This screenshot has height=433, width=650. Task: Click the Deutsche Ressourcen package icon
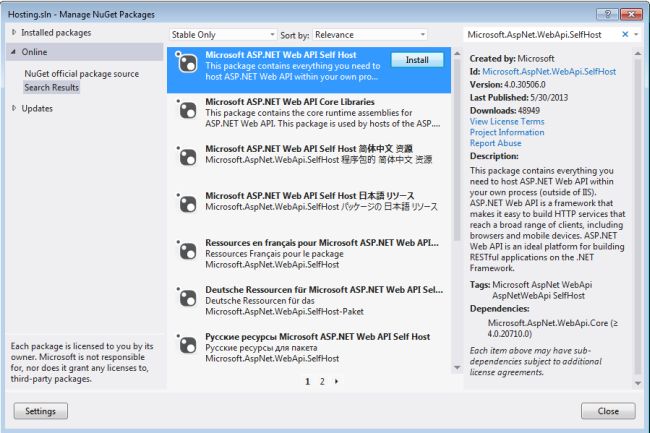187,298
